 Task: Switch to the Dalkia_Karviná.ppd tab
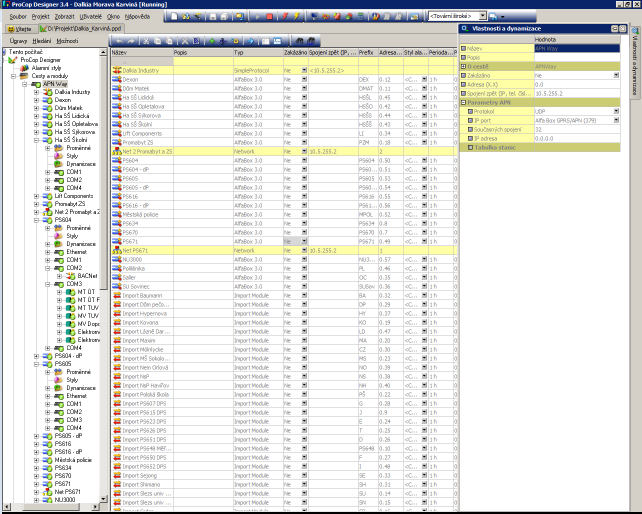pyautogui.click(x=81, y=29)
